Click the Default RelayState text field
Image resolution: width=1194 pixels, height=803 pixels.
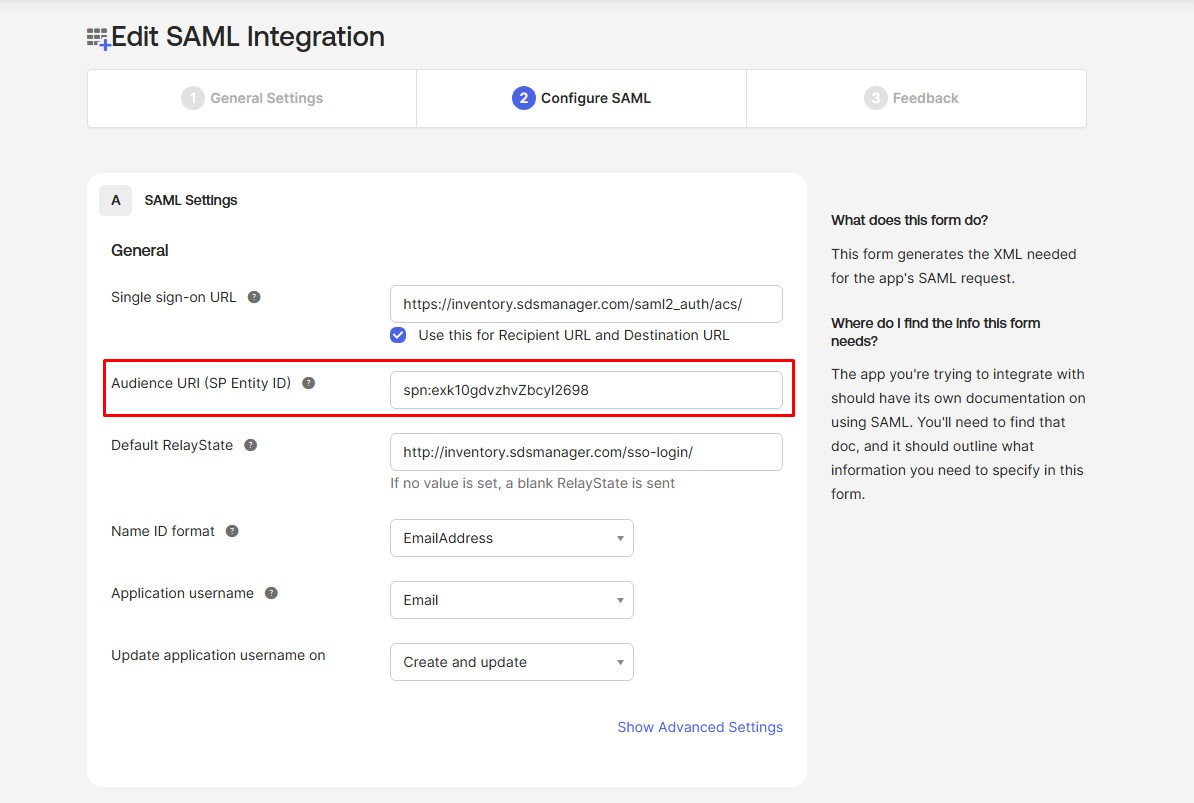pos(586,452)
